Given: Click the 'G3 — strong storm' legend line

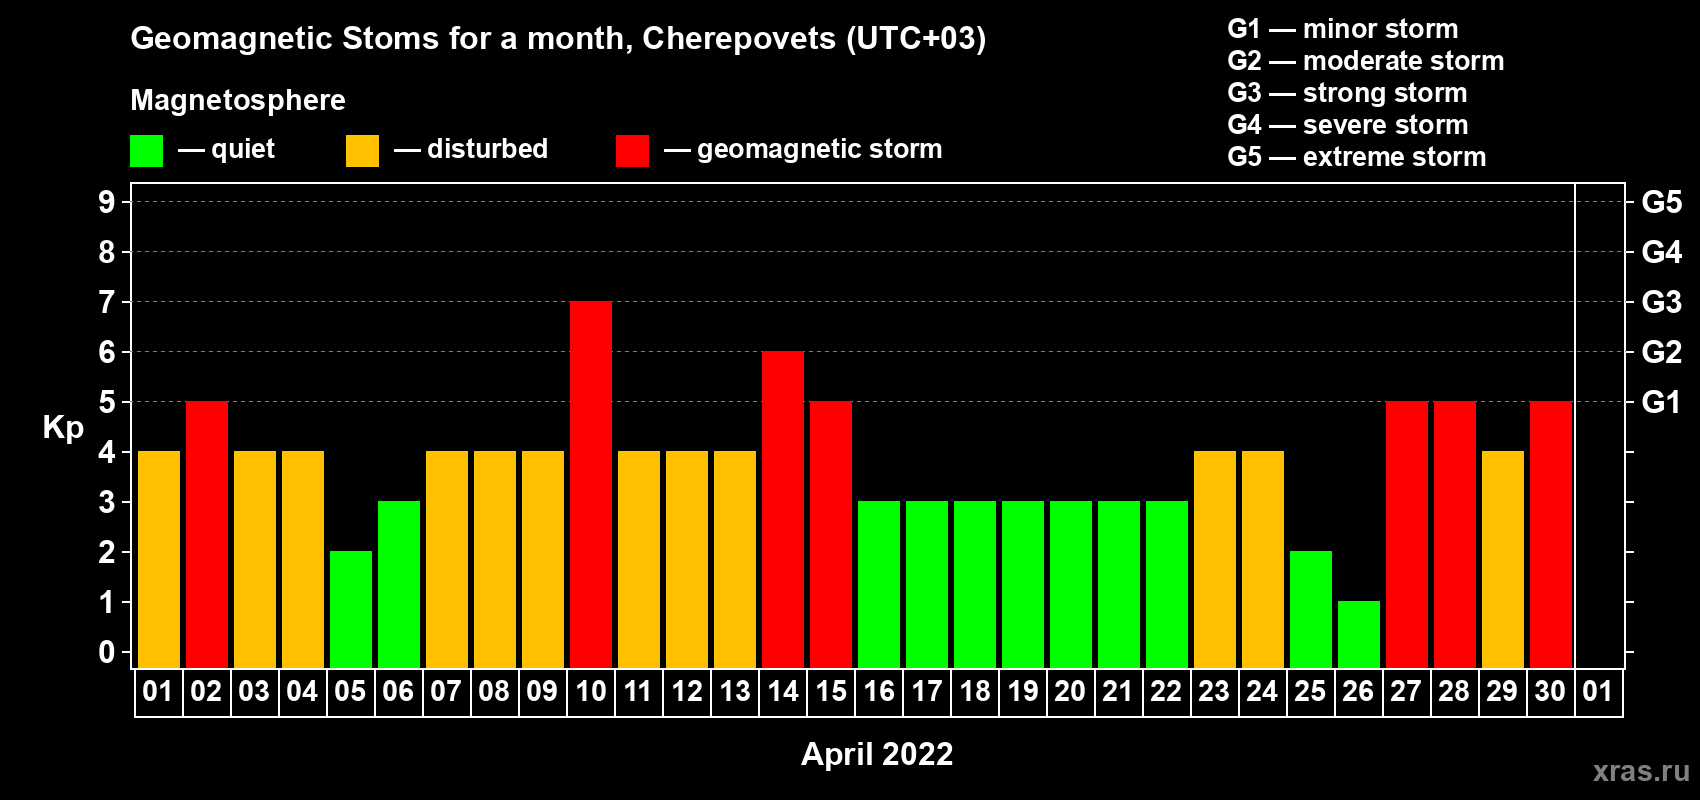Looking at the screenshot, I should (1347, 93).
